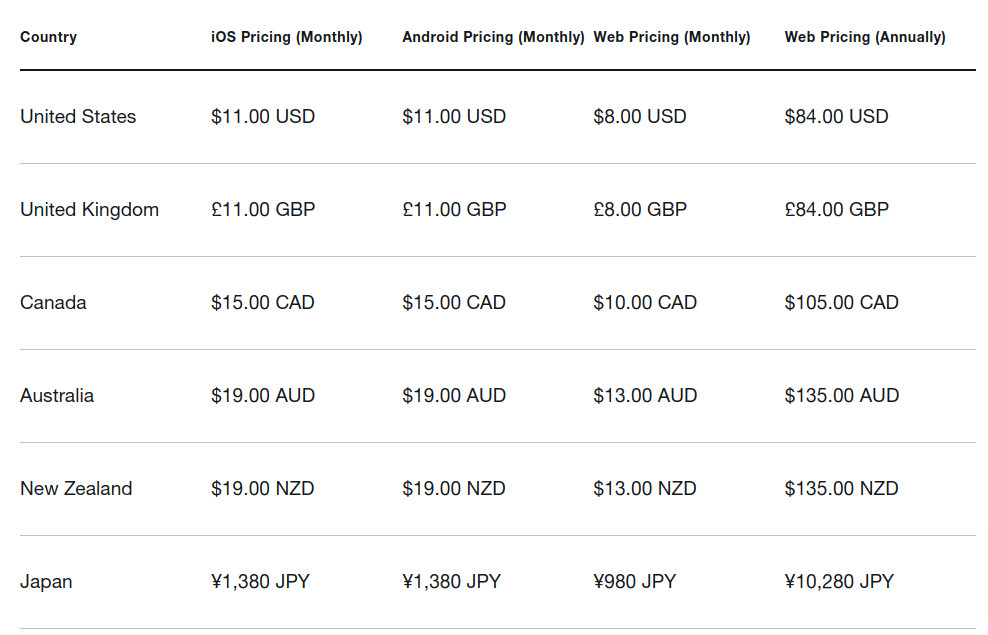Click the ¥10,280 JPY annual price

(x=839, y=582)
